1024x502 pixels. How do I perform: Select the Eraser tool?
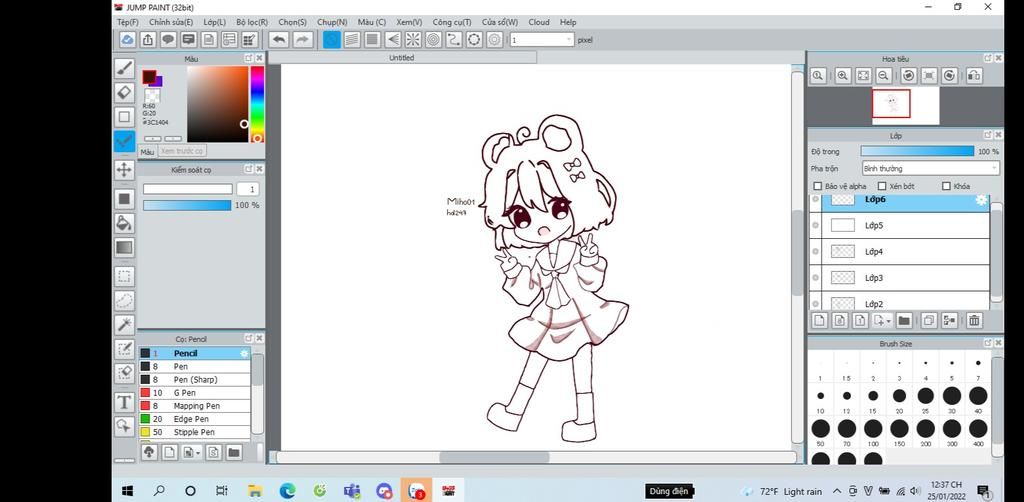coord(124,92)
